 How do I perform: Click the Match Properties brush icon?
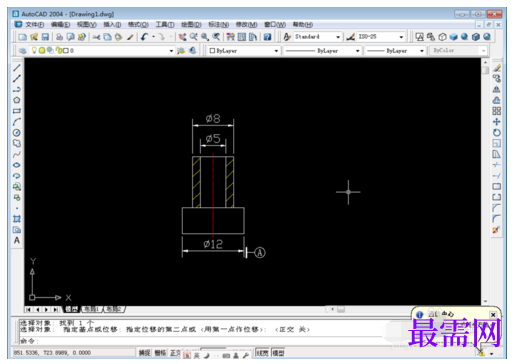130,37
